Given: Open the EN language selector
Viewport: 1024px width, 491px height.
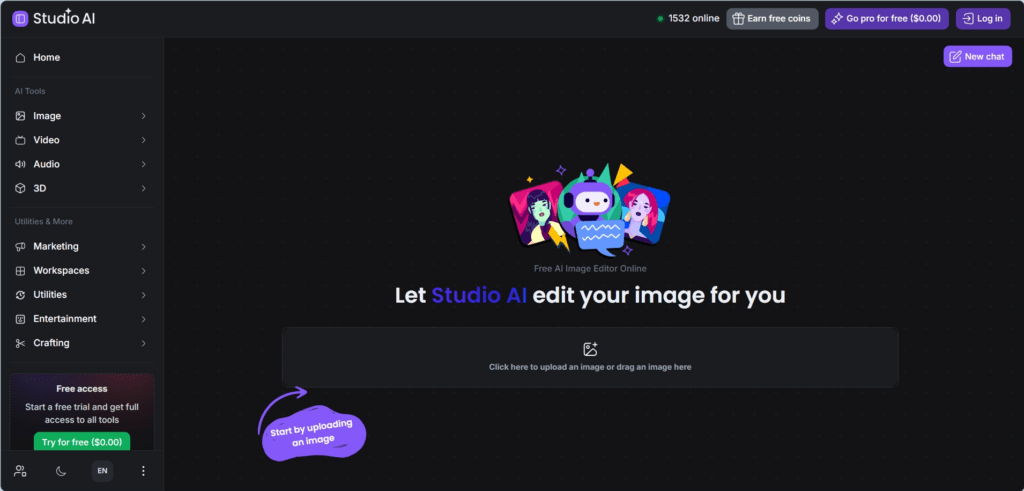Looking at the screenshot, I should (x=103, y=471).
